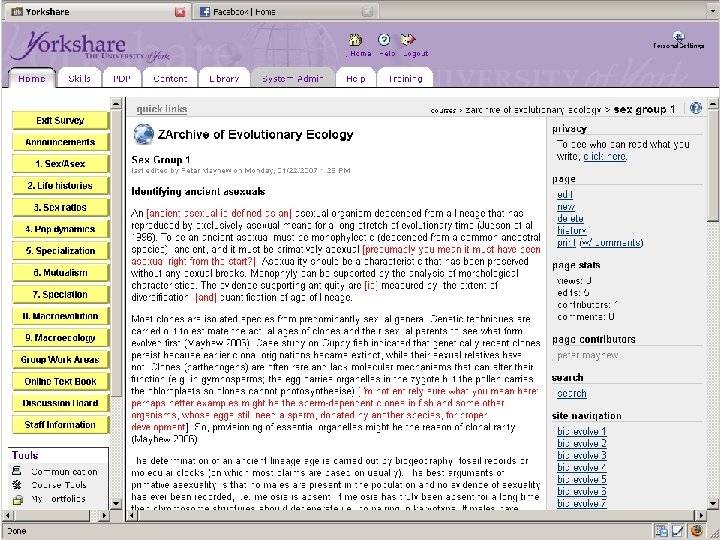Click the quick links heading
This screenshot has width=720, height=540.
[162, 109]
